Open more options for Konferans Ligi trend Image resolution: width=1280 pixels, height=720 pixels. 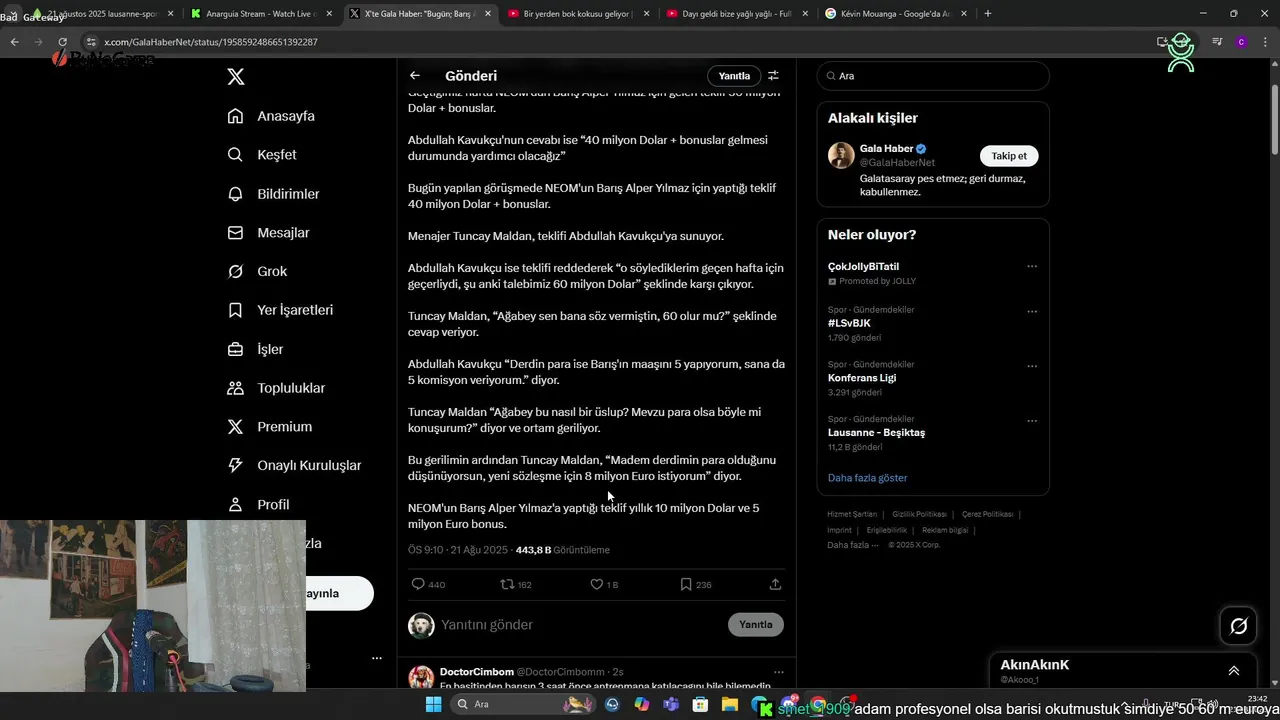[x=1032, y=366]
